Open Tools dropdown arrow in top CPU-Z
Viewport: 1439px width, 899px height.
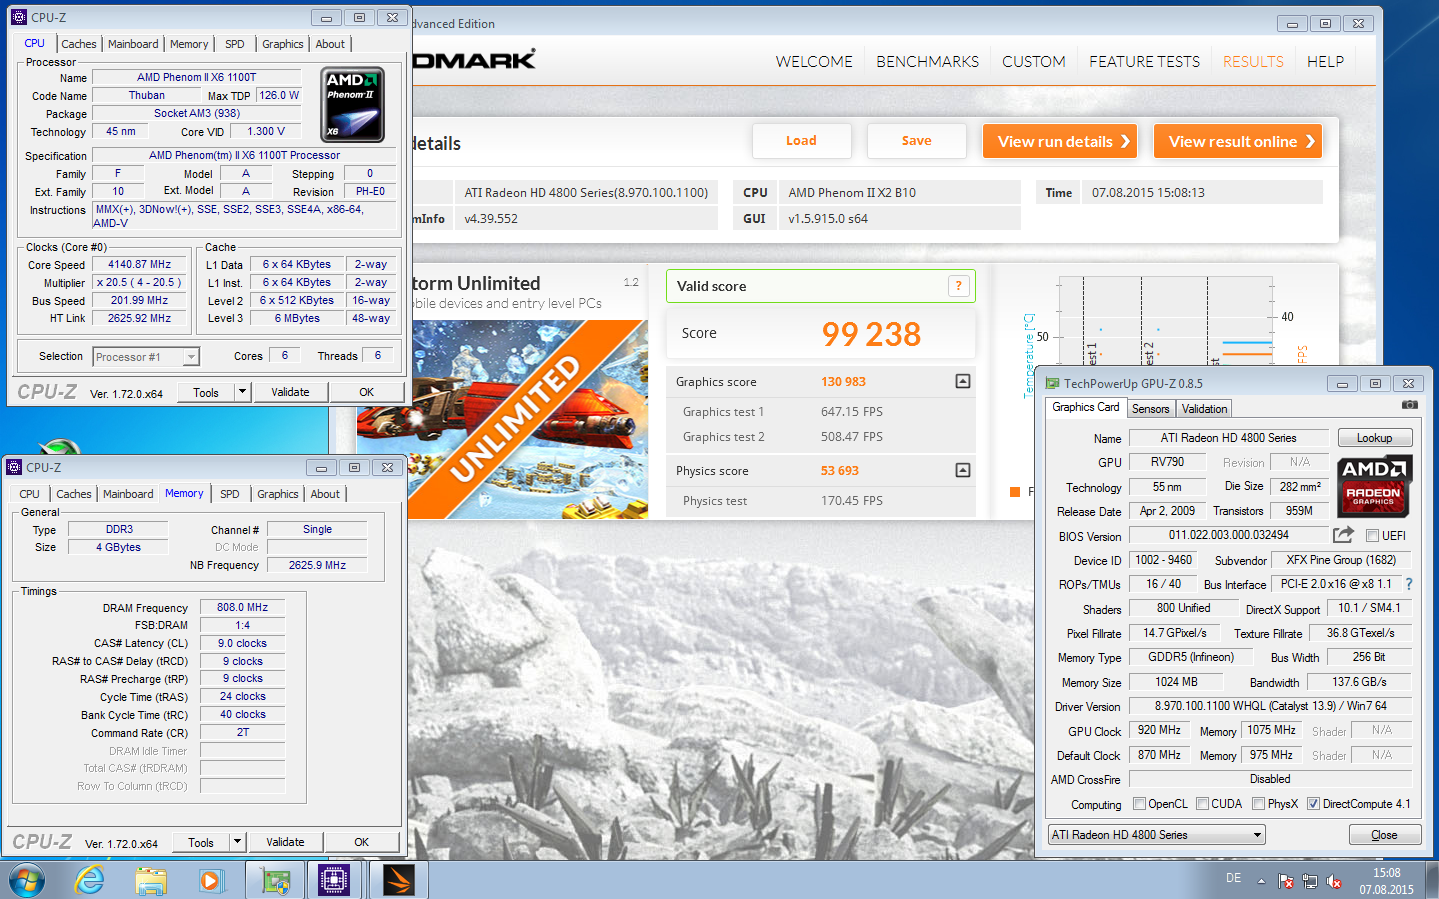tap(242, 392)
